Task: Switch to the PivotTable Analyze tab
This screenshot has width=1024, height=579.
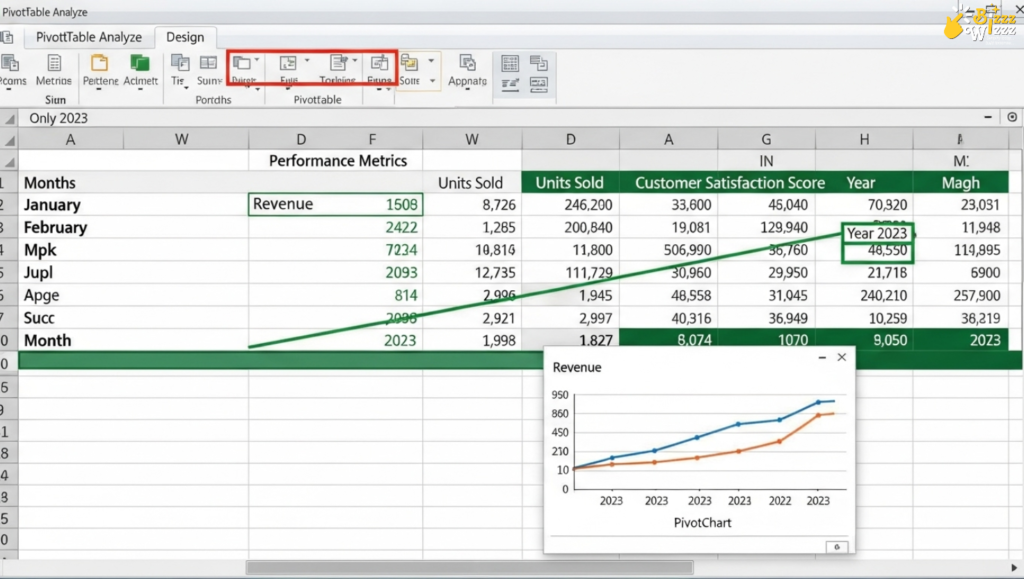Action: point(88,37)
